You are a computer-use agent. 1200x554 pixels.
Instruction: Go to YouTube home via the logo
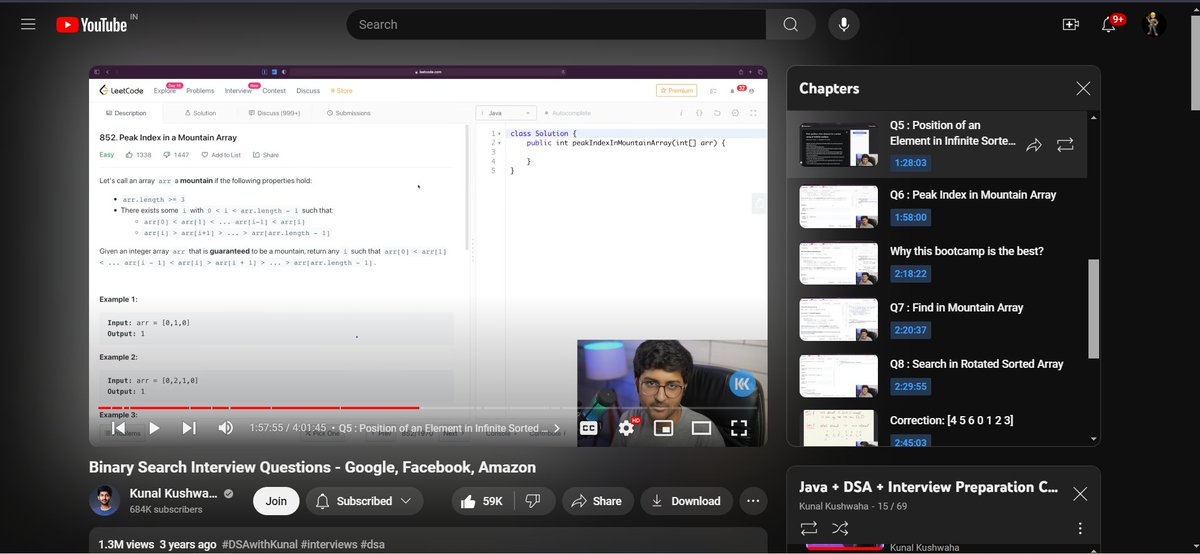pyautogui.click(x=92, y=24)
